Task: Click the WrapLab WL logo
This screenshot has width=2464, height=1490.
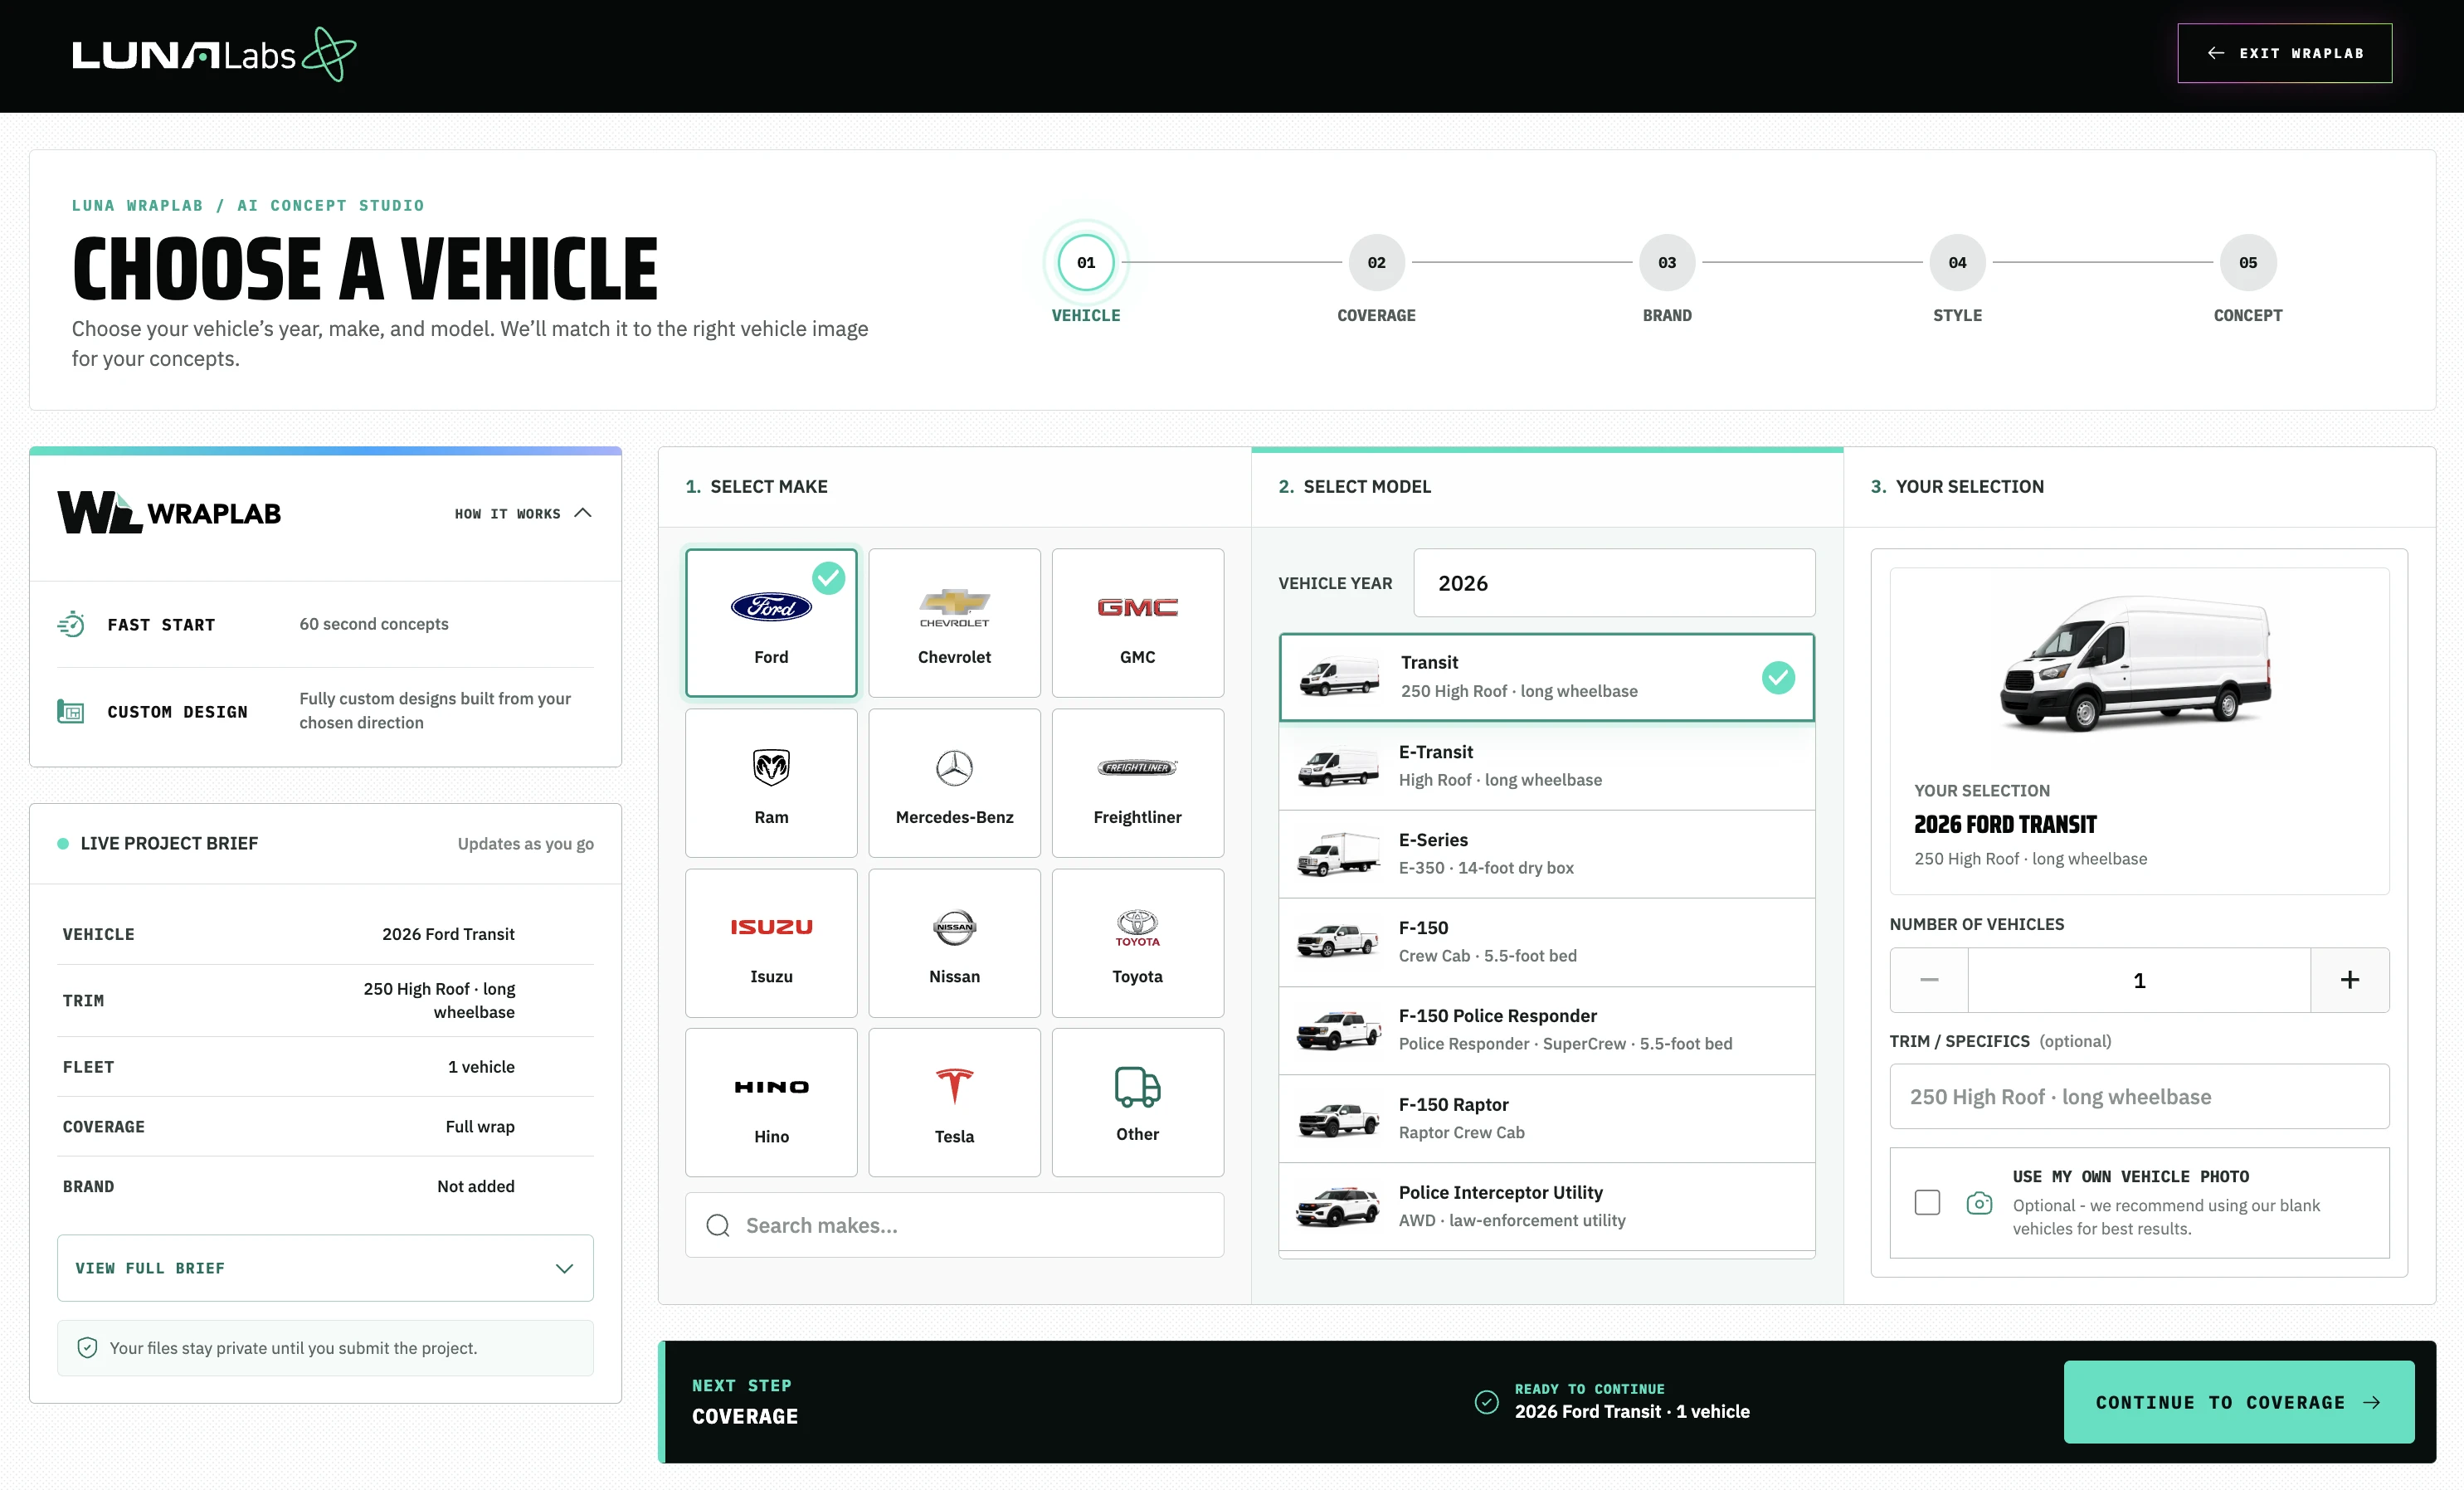Action: tap(169, 512)
